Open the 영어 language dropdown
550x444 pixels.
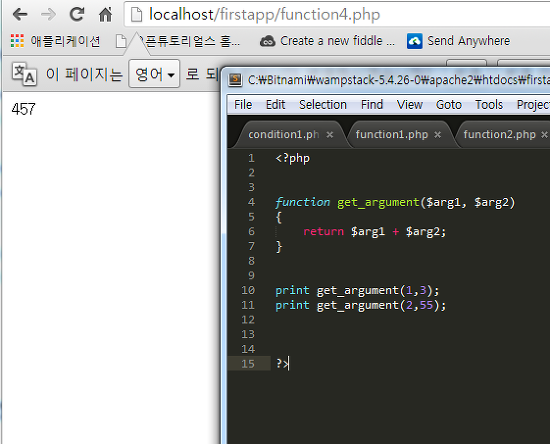tap(154, 74)
